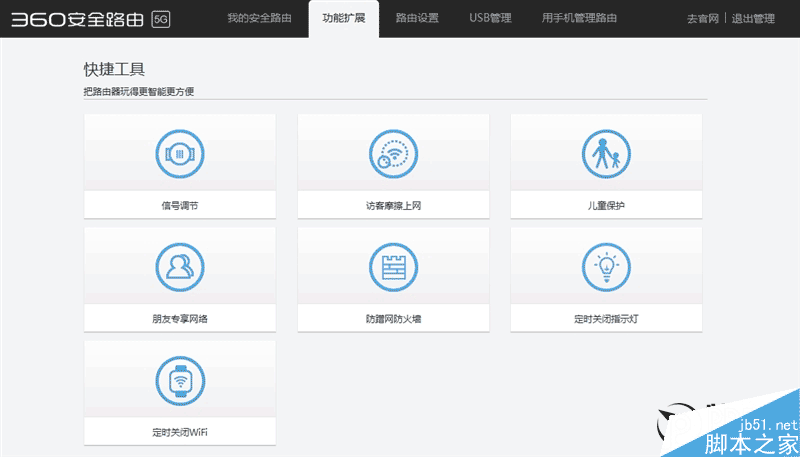Click 退出管理 to log out
Image resolution: width=800 pixels, height=457 pixels.
click(x=753, y=19)
